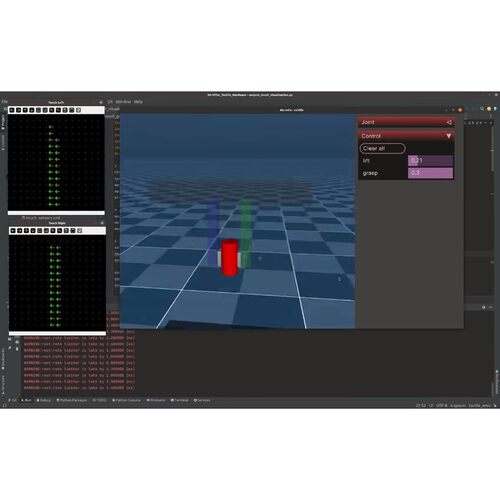This screenshot has height=500, width=500.
Task: Open the File menu
Action: pos(5,101)
